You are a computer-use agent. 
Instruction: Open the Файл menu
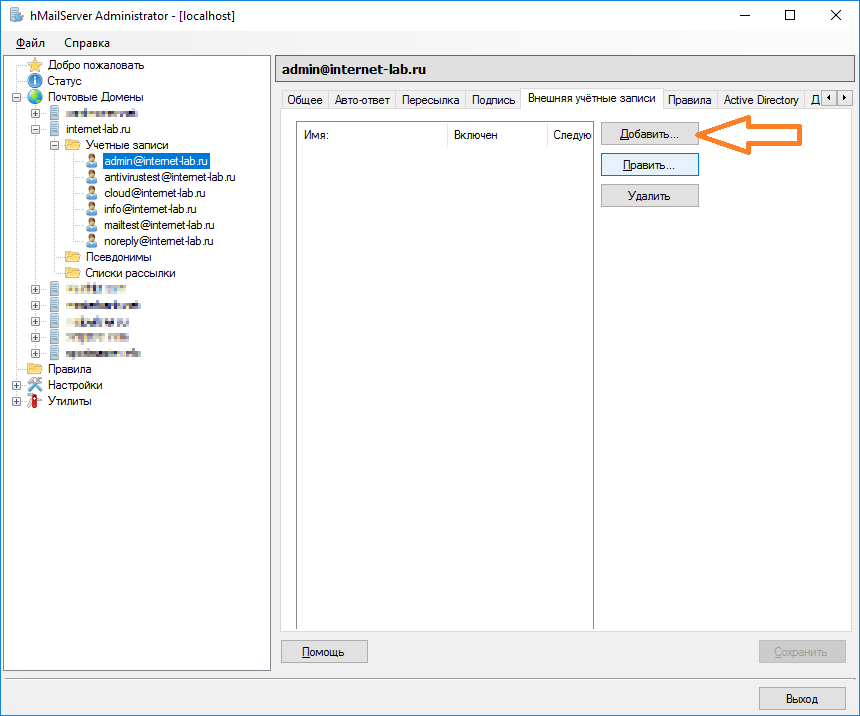click(30, 43)
